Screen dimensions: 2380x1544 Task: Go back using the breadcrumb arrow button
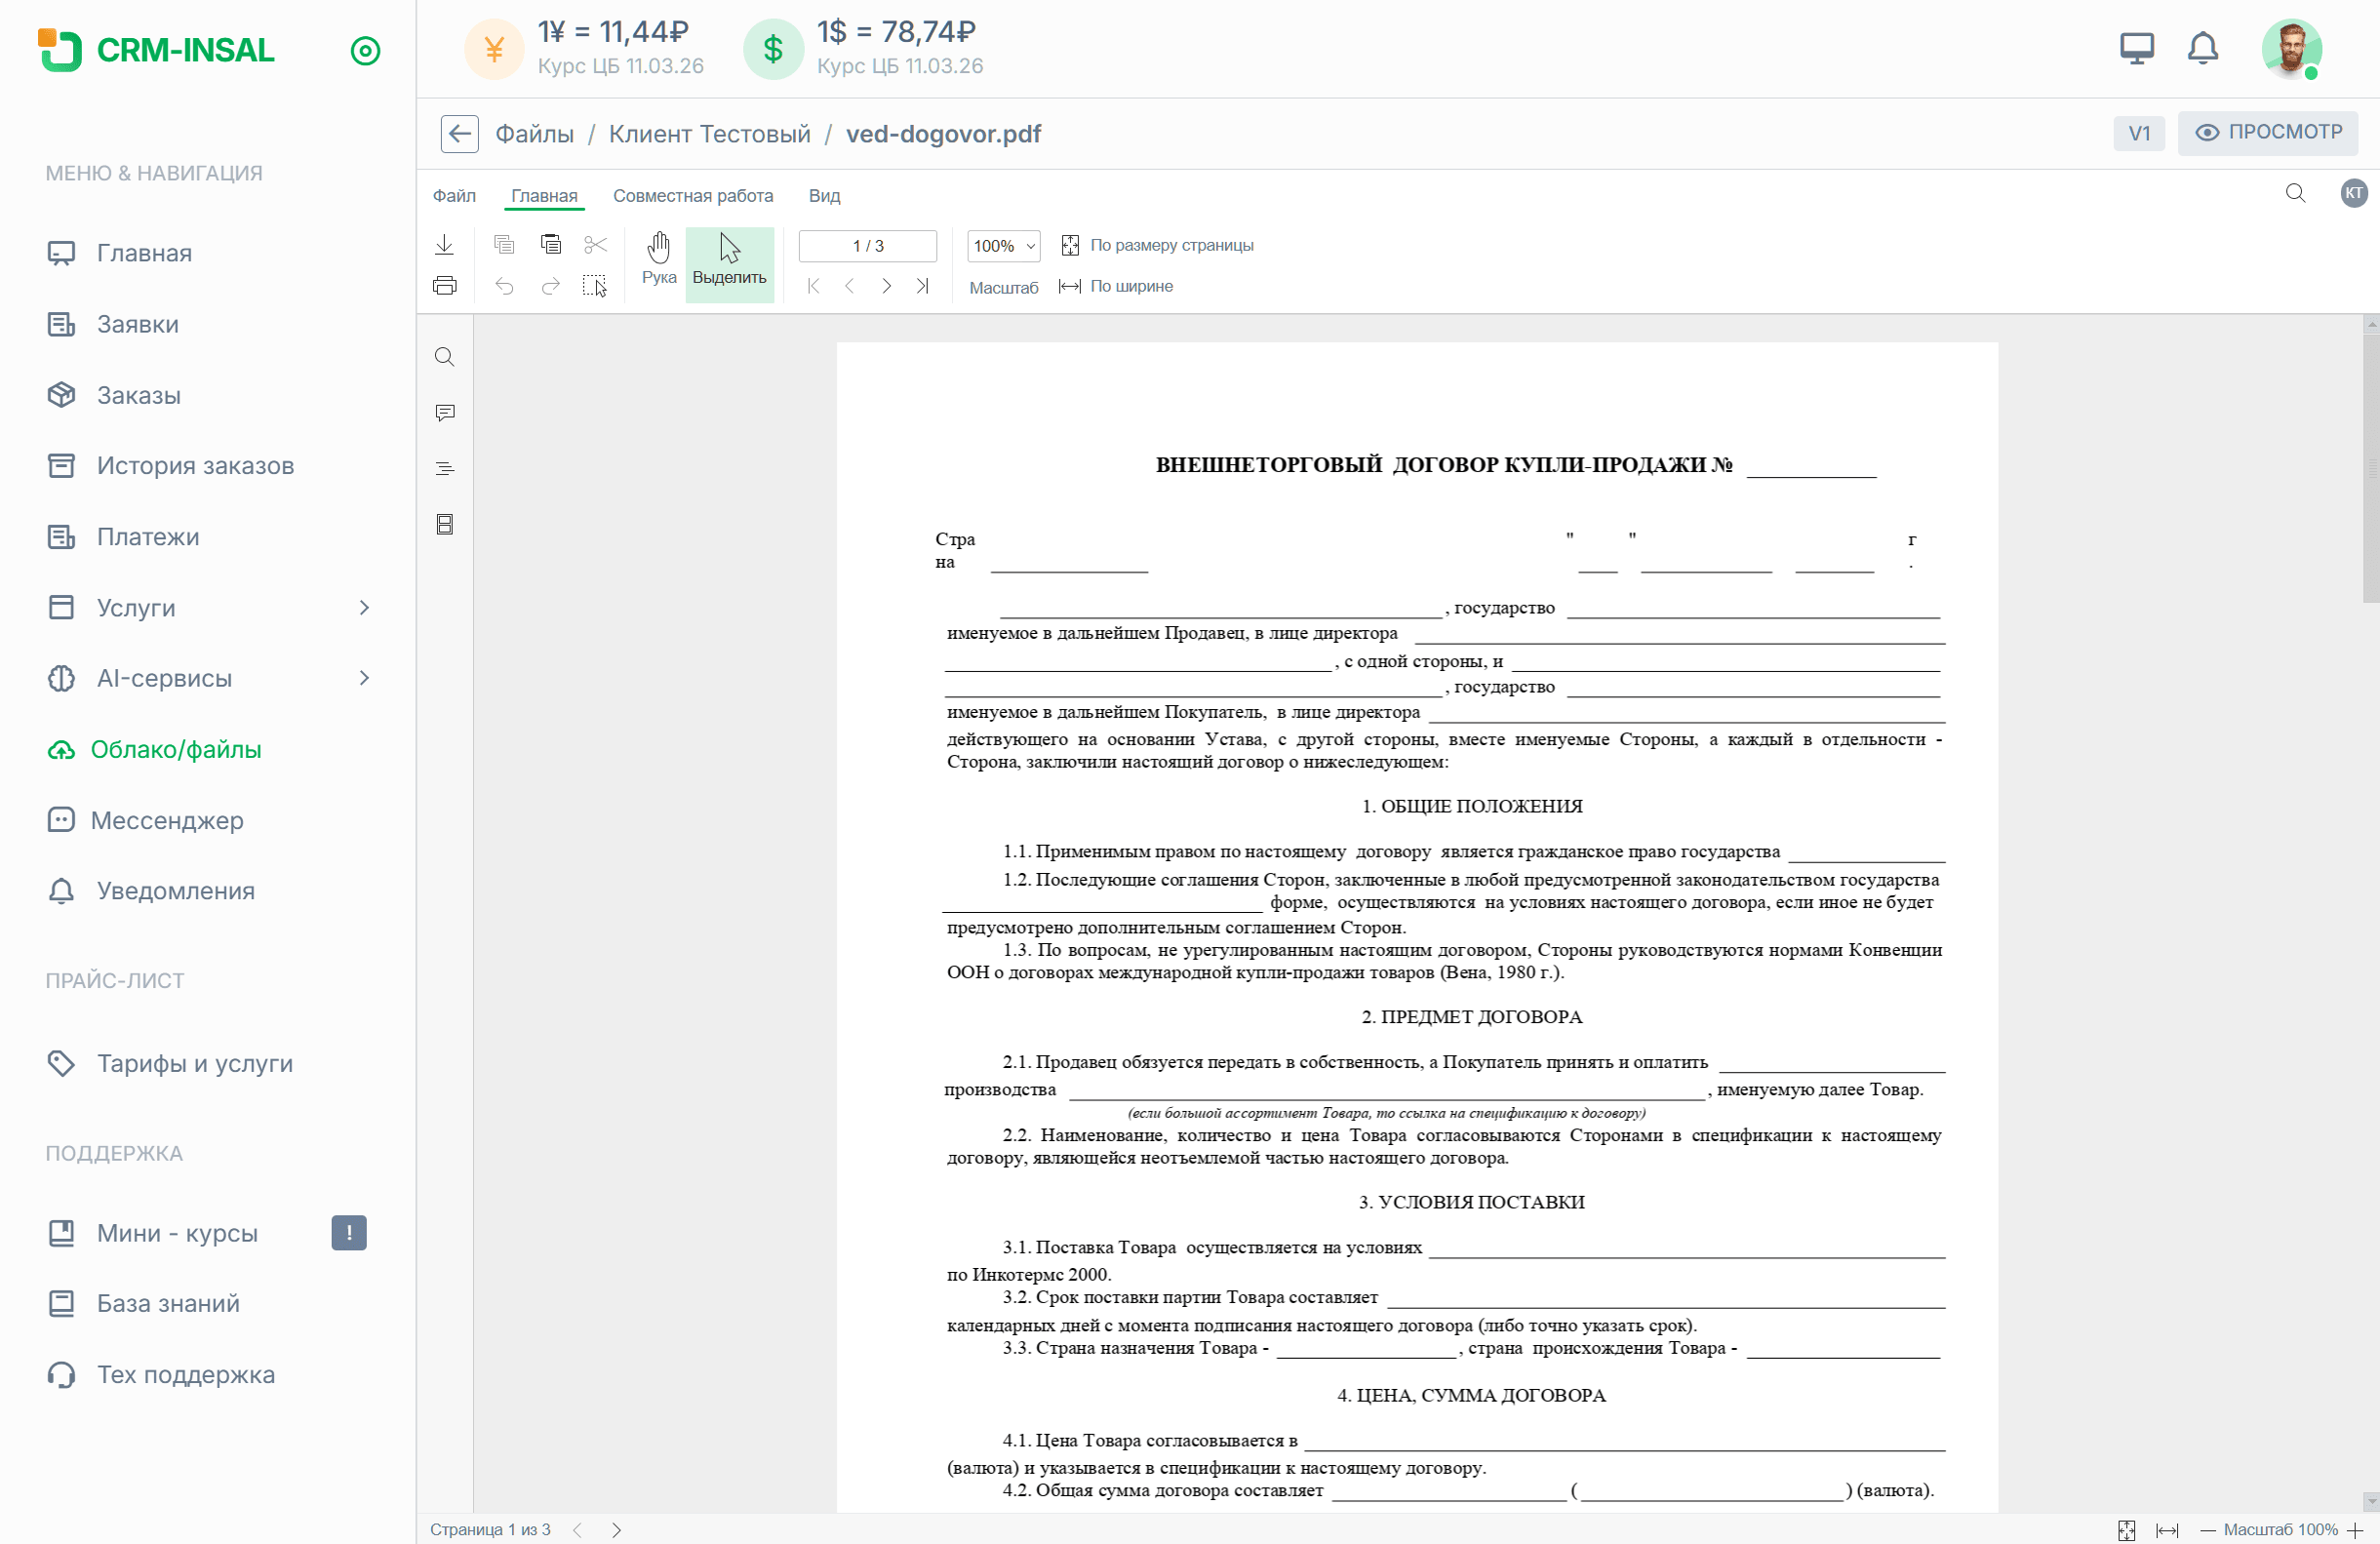(459, 133)
